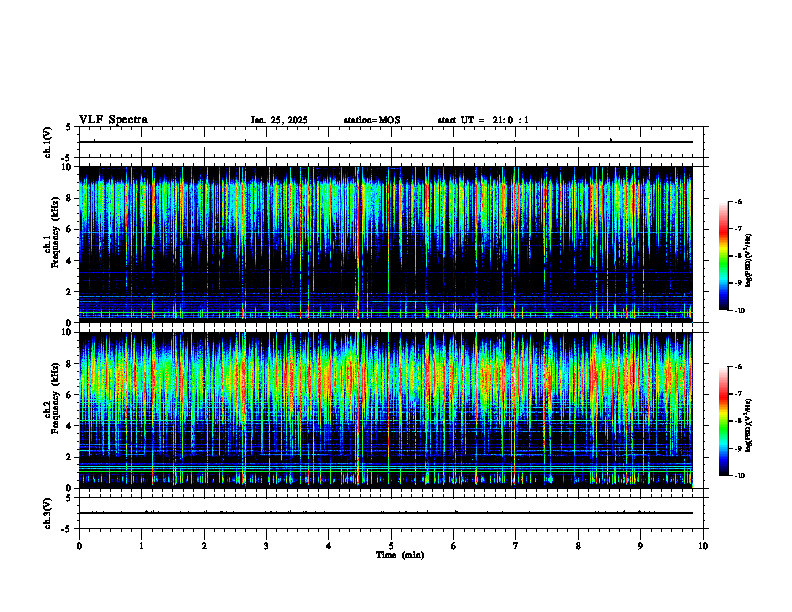Click the ch.1 colorbar "log(PSD)" label
792x612 pixels.
point(748,261)
